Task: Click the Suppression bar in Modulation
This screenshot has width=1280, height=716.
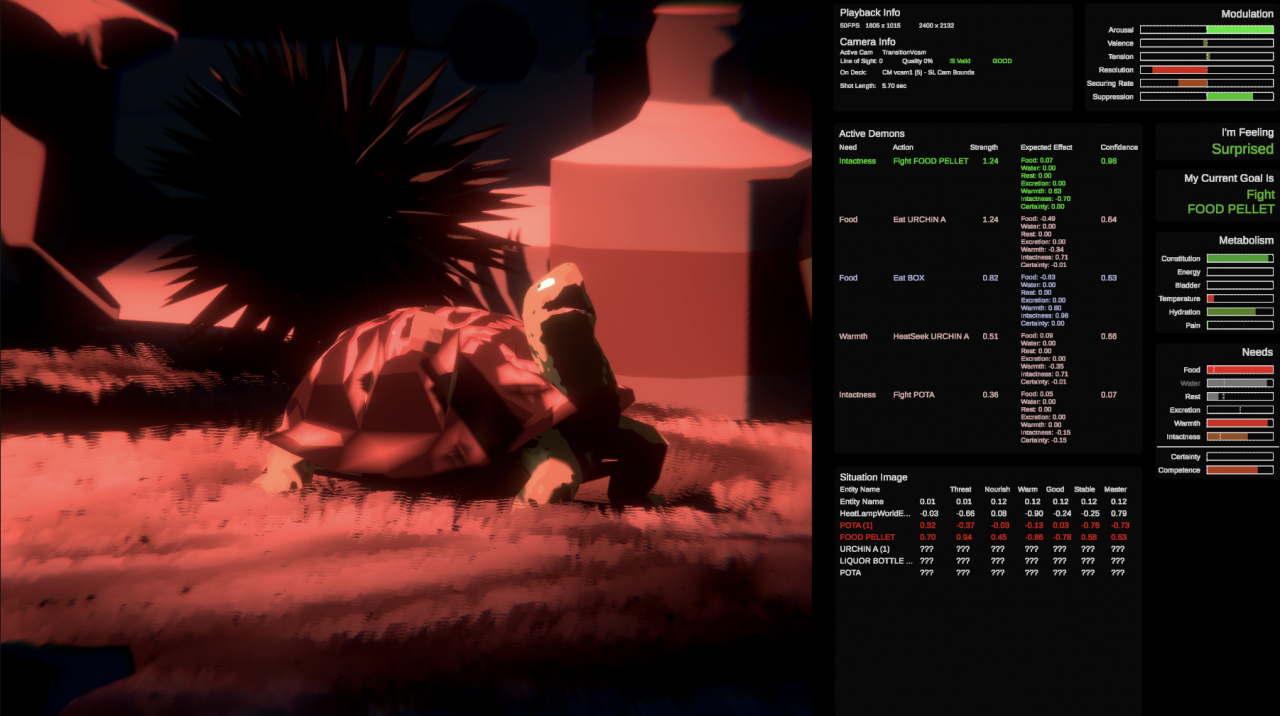Action: tap(1206, 97)
